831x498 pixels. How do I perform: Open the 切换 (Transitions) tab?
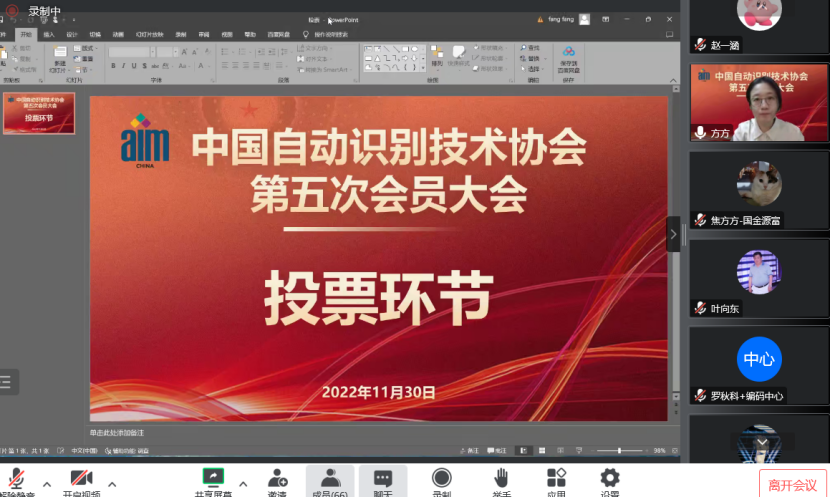pos(95,34)
